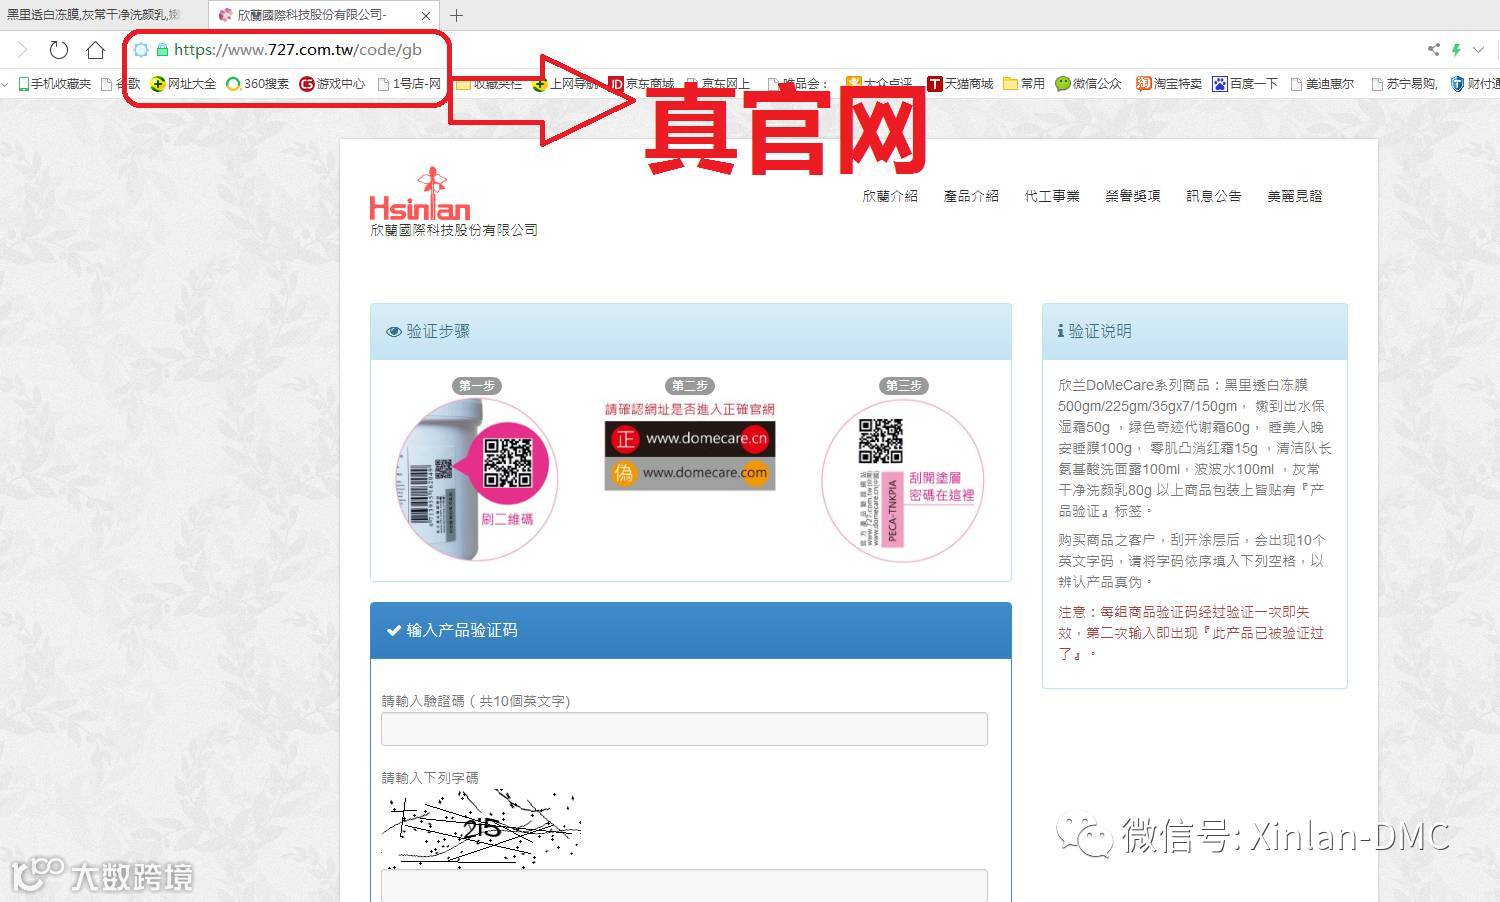Open the share icon in the toolbar
The width and height of the screenshot is (1500, 902).
coord(1434,49)
